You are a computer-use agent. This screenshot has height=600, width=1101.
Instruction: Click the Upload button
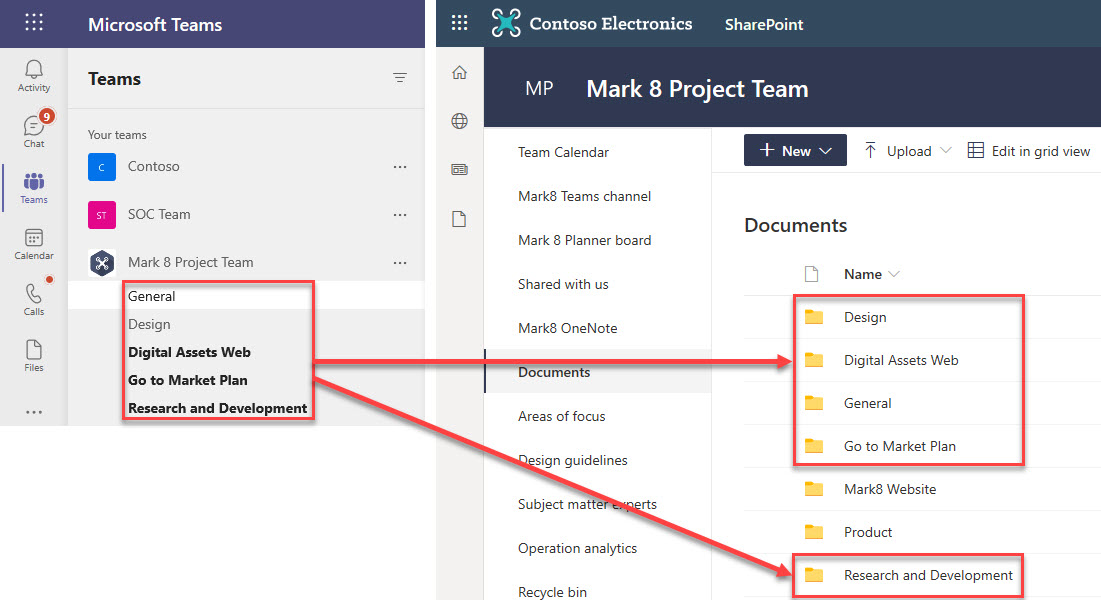[899, 150]
